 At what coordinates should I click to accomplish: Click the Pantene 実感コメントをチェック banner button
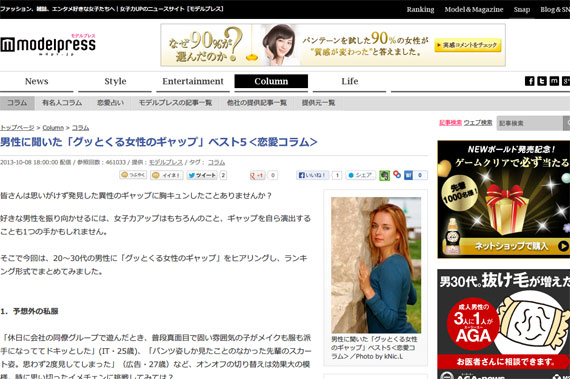coord(467,45)
